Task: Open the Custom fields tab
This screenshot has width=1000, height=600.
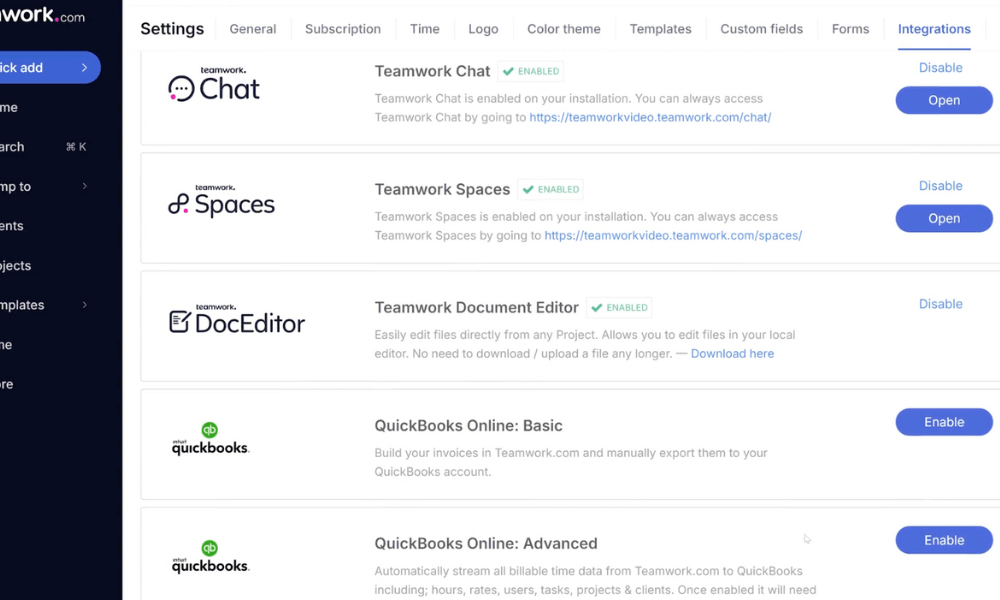Action: (x=761, y=29)
